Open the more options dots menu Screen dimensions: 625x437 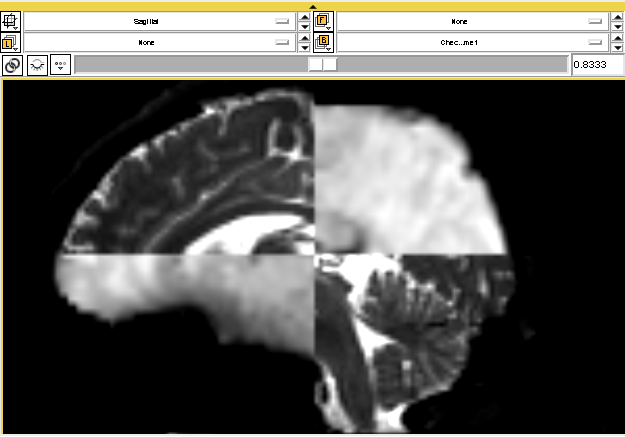(x=61, y=65)
